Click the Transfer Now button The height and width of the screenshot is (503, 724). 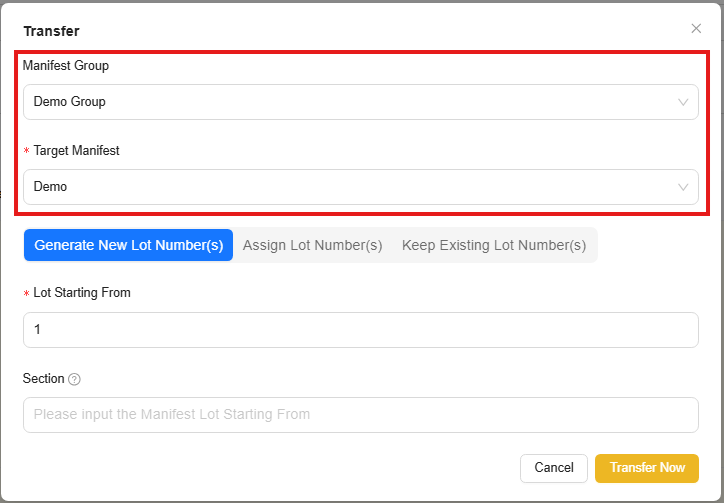click(x=647, y=468)
